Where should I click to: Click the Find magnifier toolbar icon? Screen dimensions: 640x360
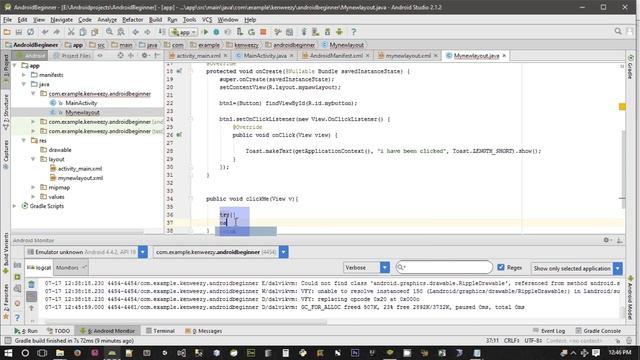[109, 32]
